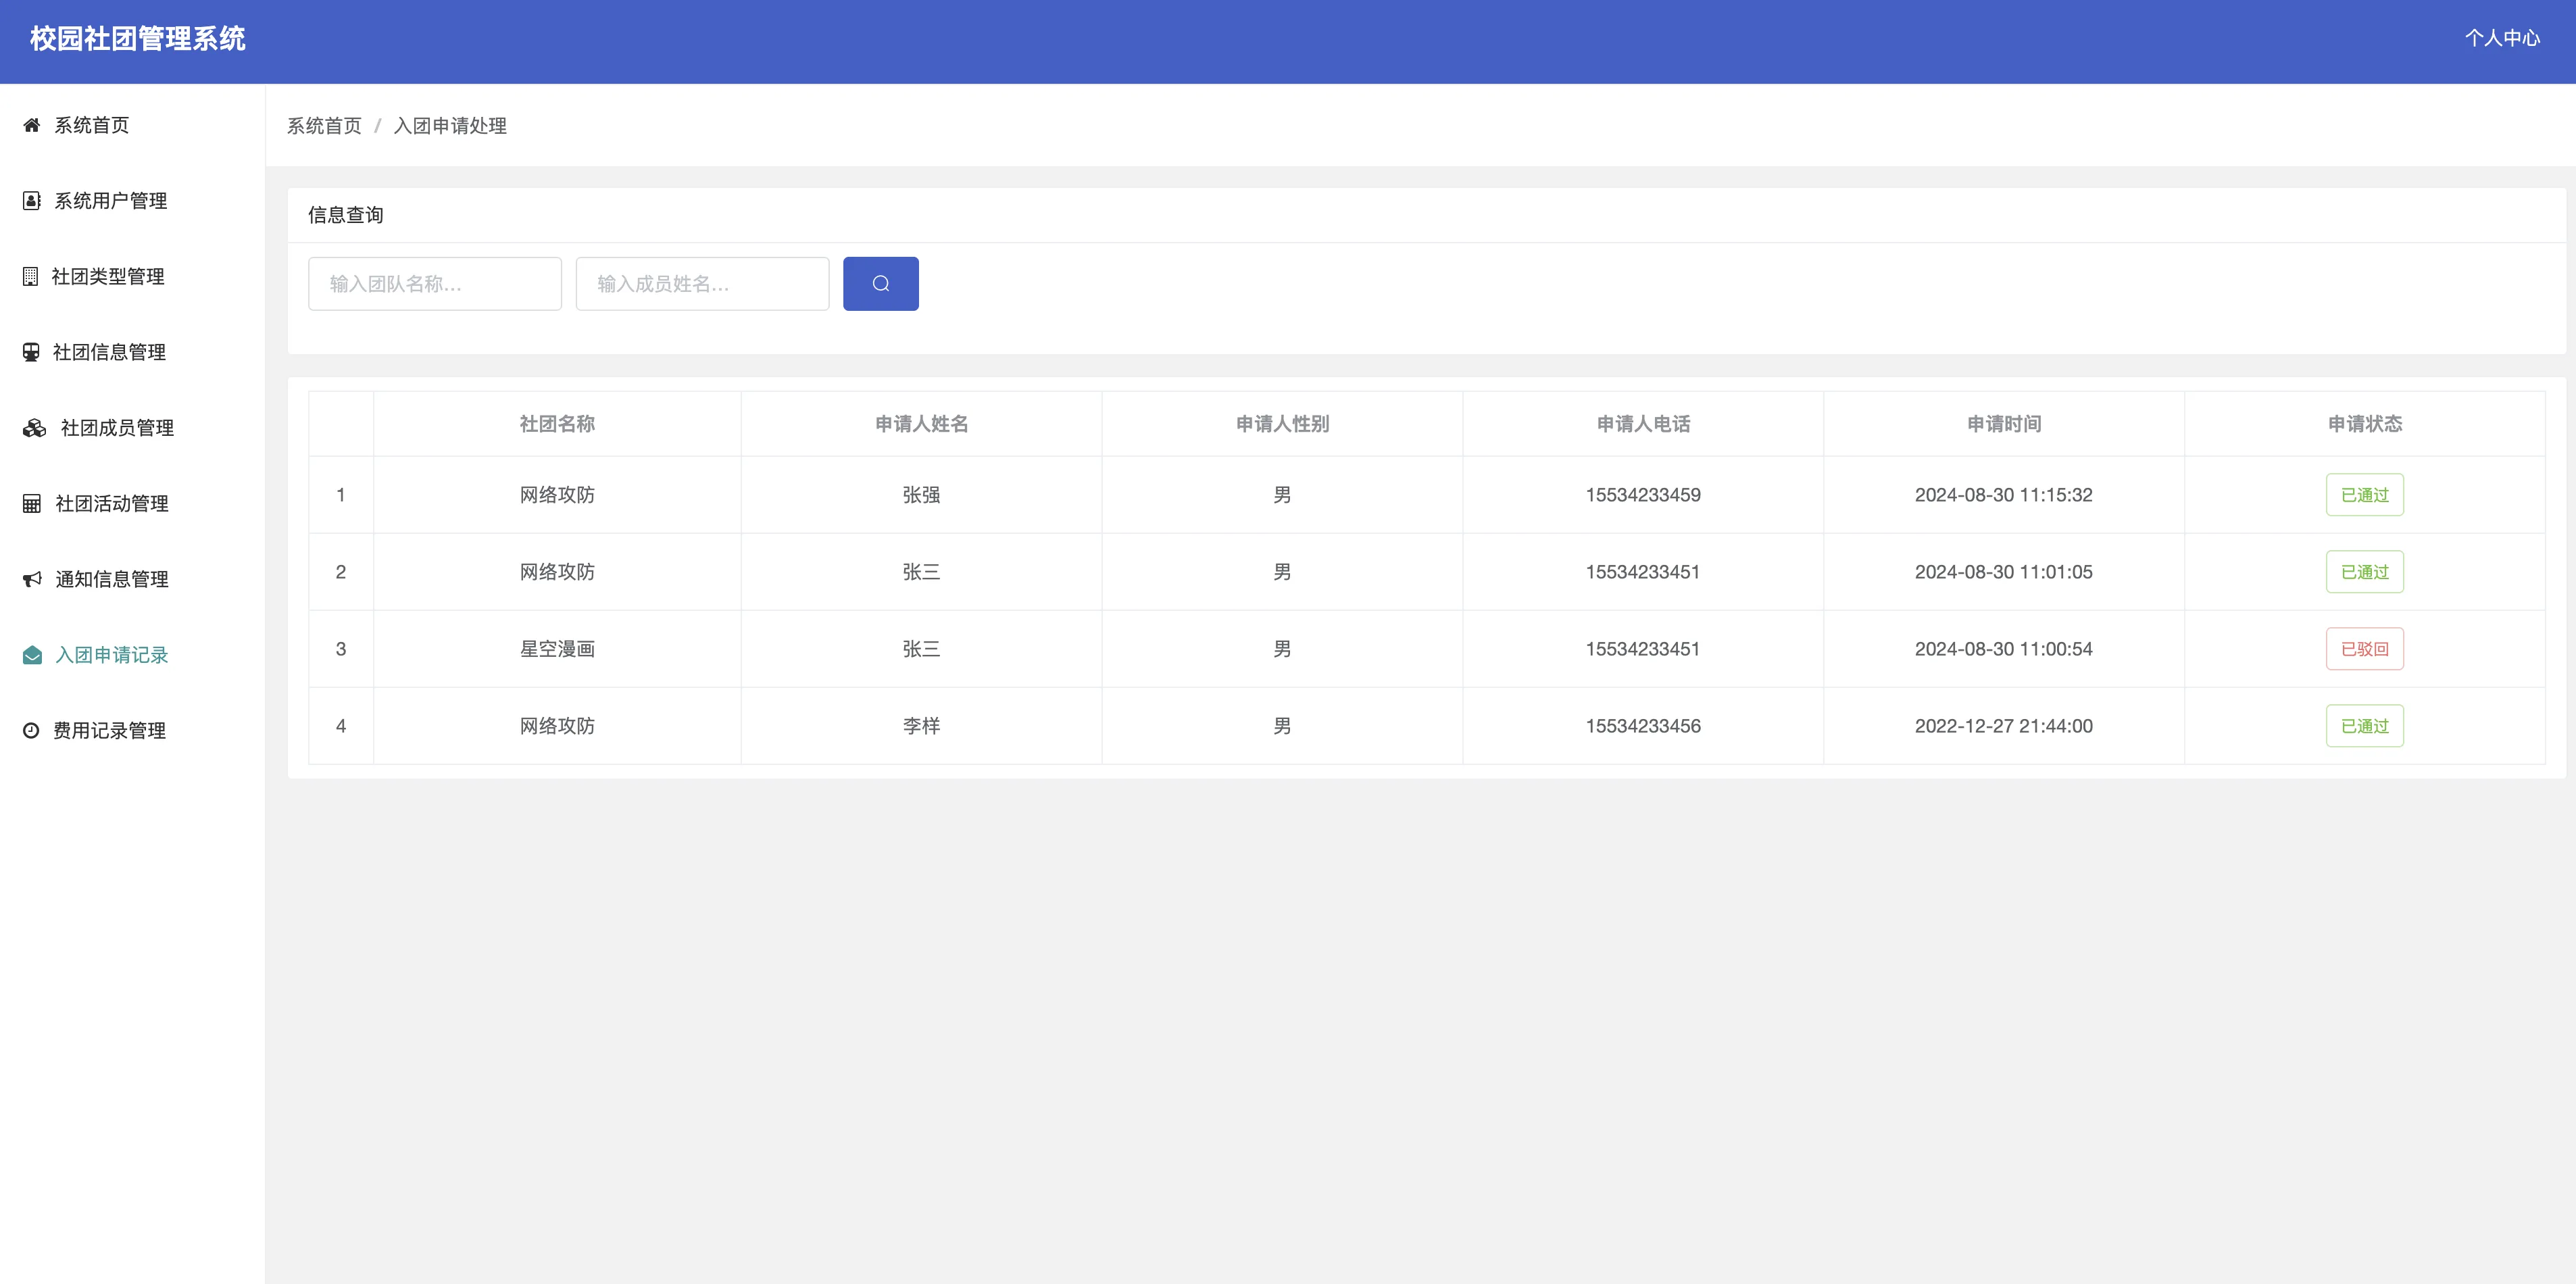Click the train icon for 社团信息管理
2576x1284 pixels.
32,352
